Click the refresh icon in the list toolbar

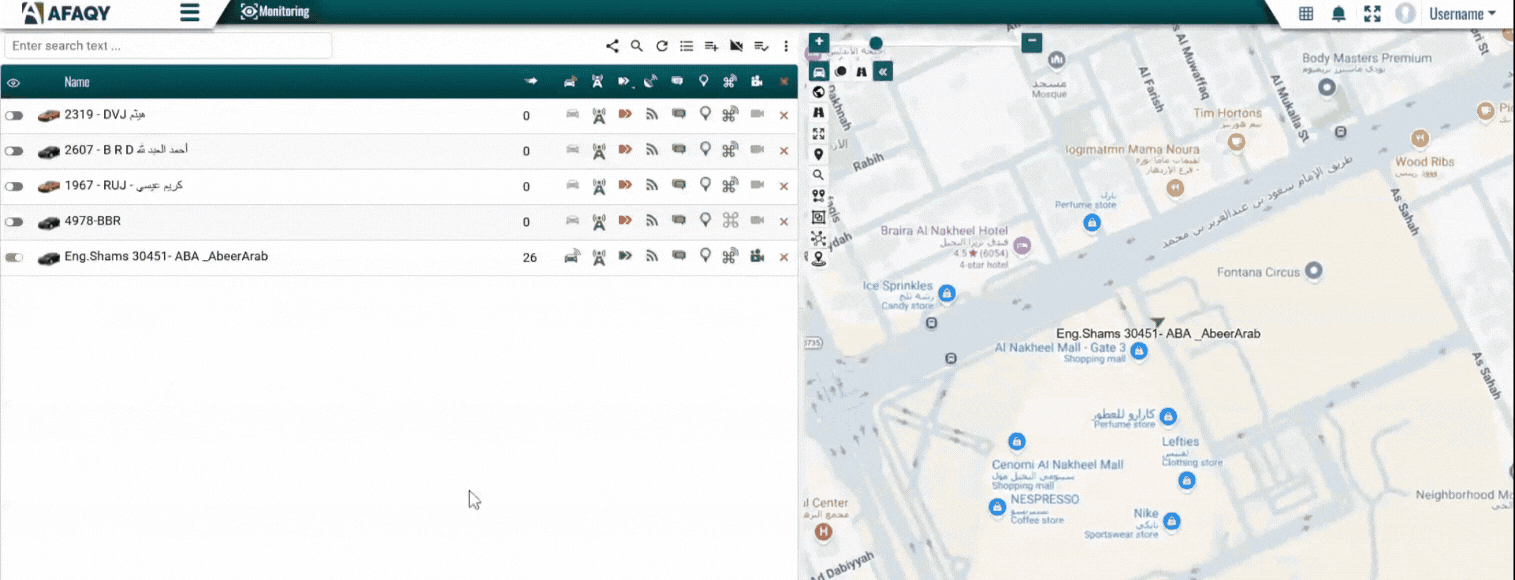point(662,46)
